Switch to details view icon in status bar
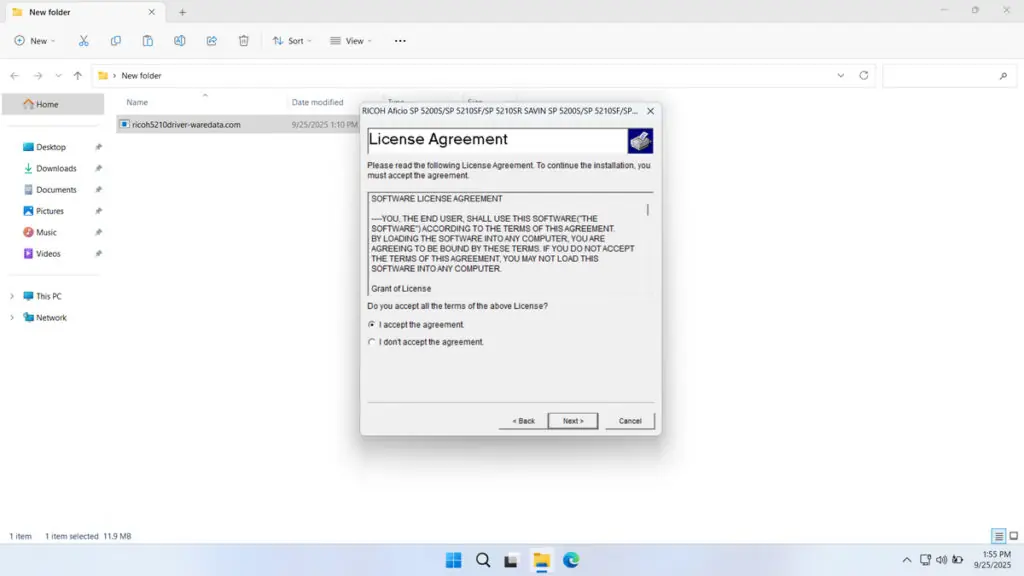Screen dimensions: 1024x576 [x=999, y=536]
